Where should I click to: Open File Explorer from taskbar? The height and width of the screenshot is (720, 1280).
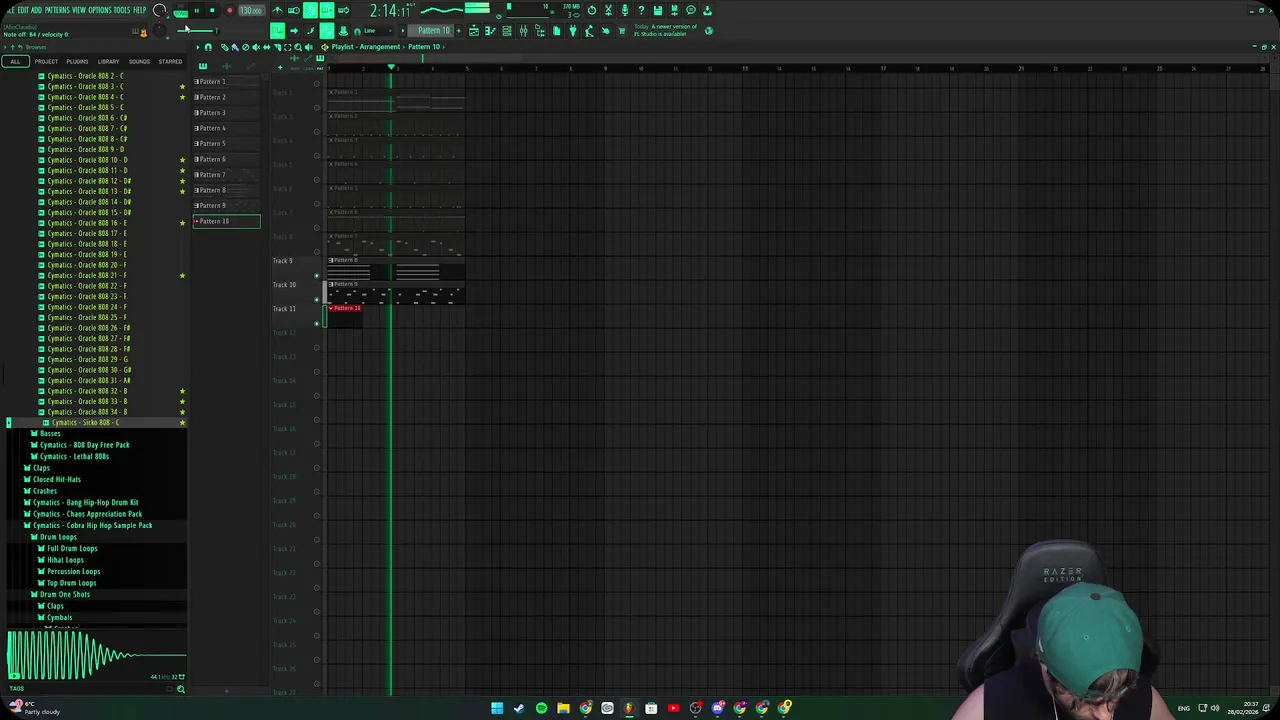[563, 708]
